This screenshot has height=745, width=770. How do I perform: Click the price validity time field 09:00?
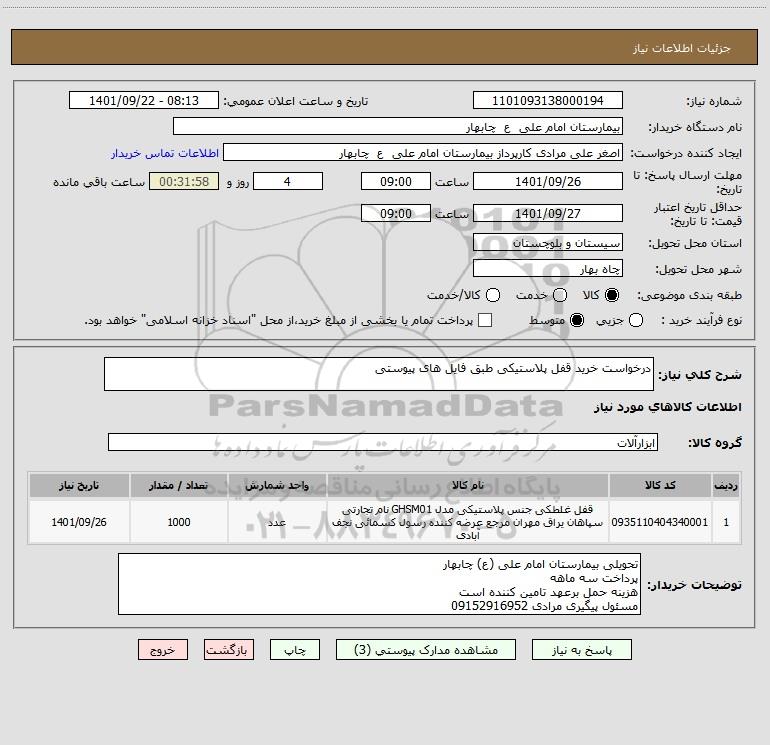point(396,213)
